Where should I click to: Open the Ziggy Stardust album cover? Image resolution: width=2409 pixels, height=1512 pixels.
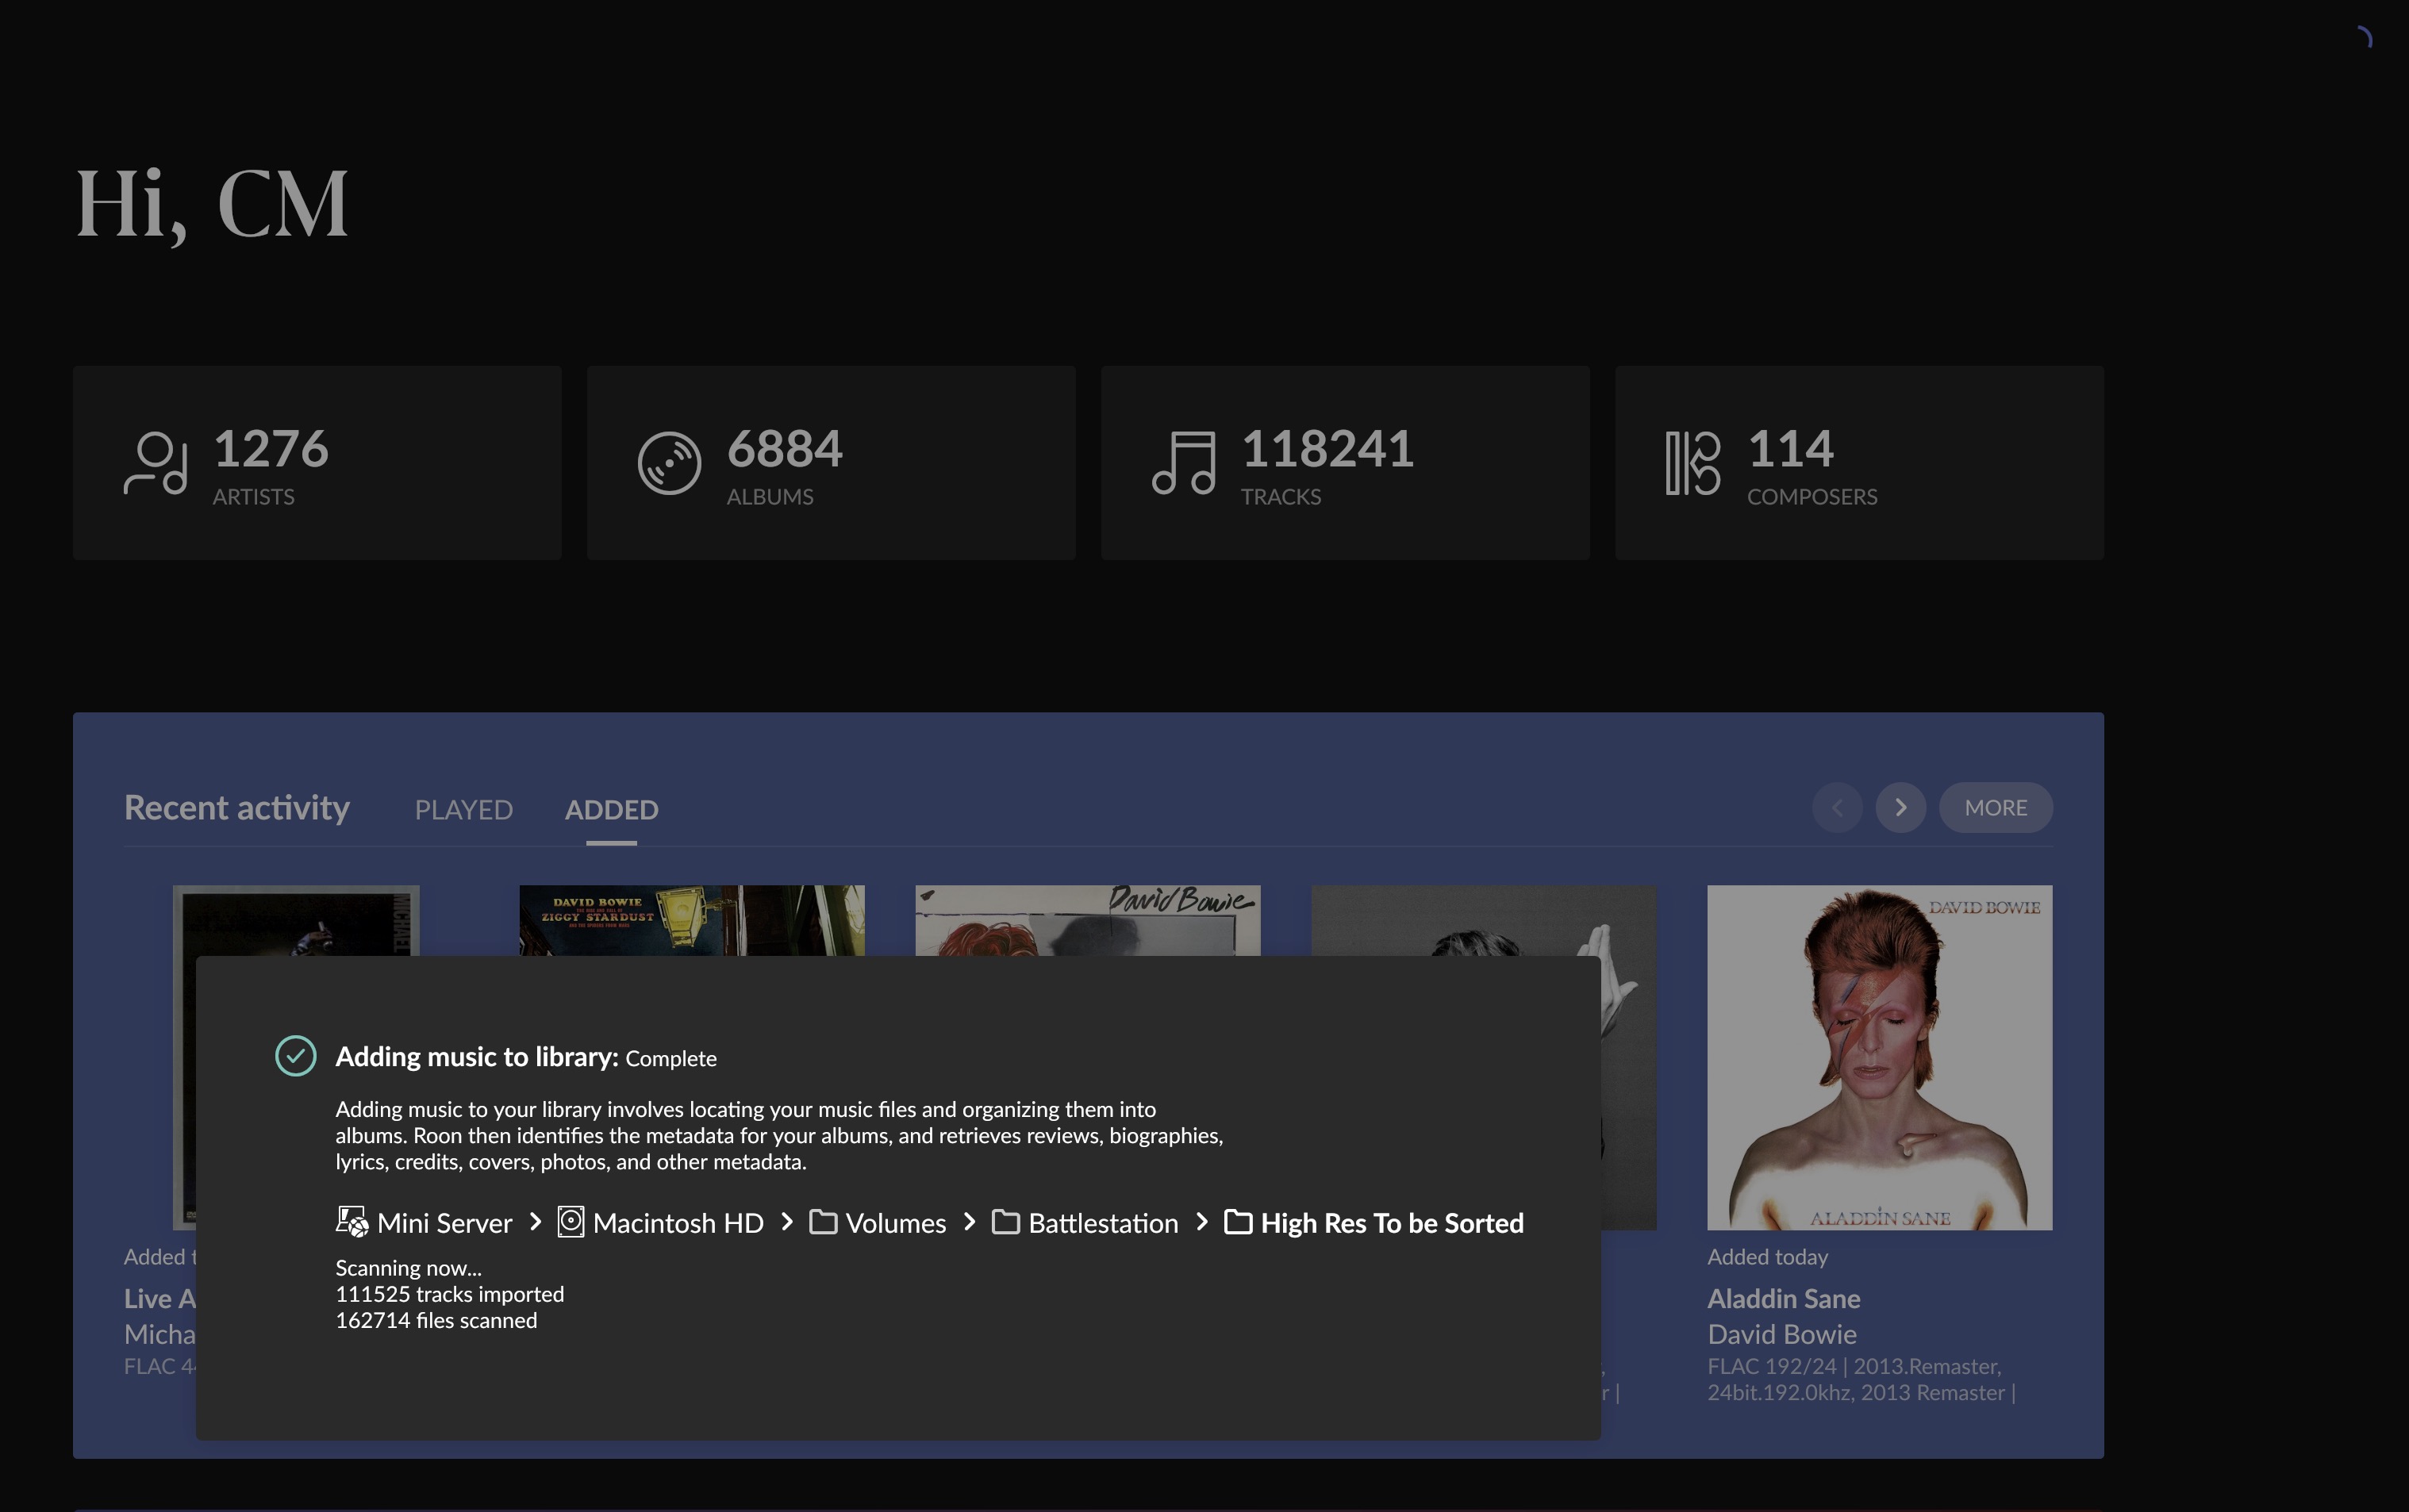pos(692,920)
